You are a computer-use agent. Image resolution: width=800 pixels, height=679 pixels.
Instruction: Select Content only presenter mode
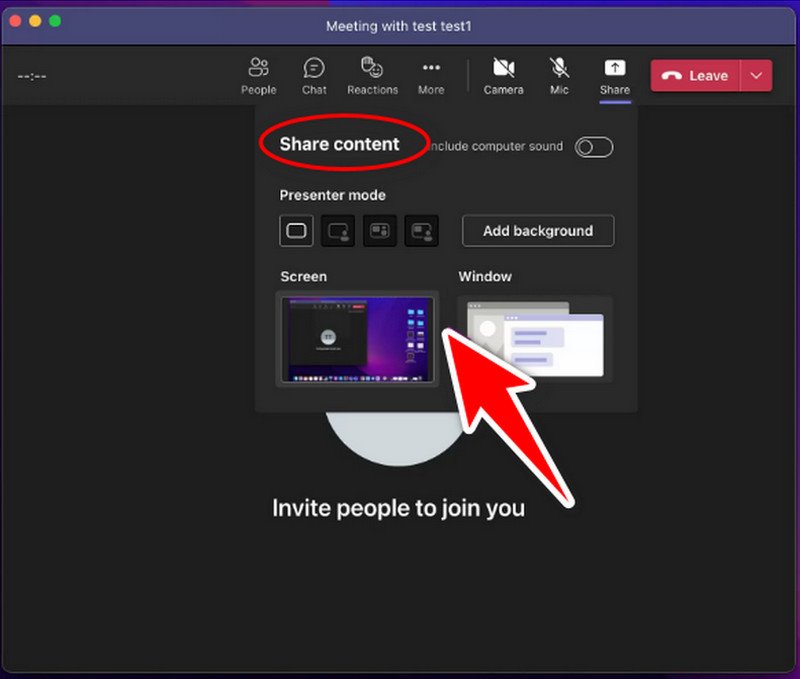coord(297,231)
